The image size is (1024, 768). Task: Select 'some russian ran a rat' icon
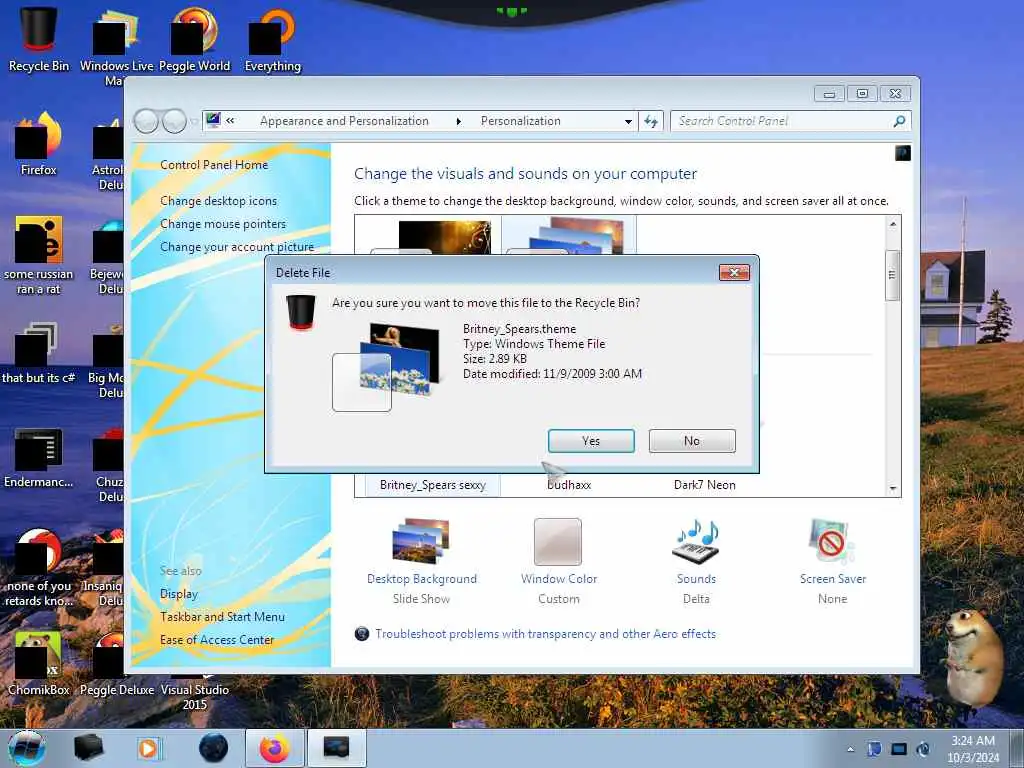tap(39, 255)
